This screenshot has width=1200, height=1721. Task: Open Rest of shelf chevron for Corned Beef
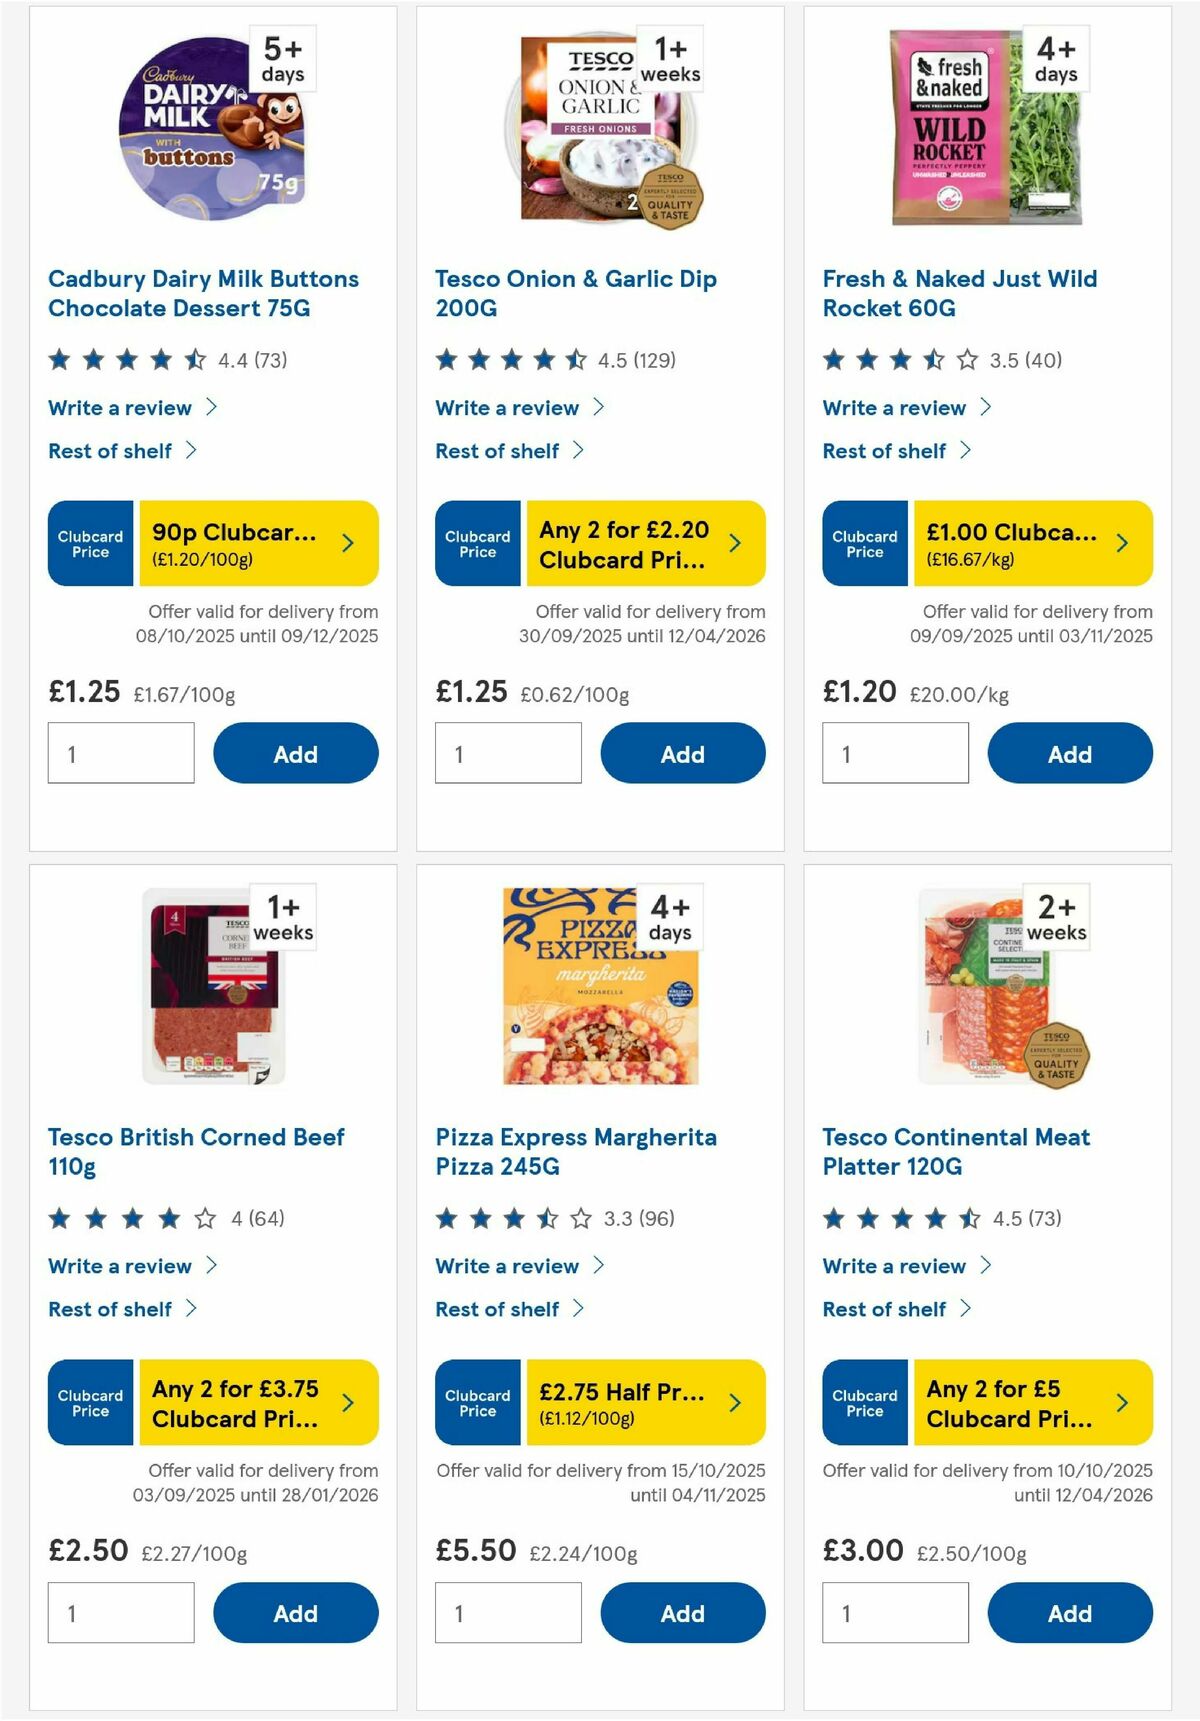coord(193,1307)
